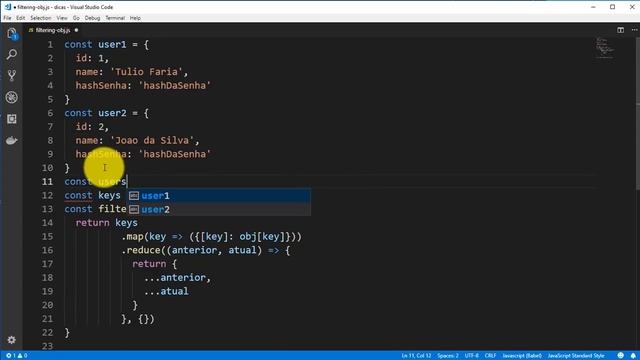Click line number 16 in the gutter
640x360 pixels.
click(x=47, y=250)
